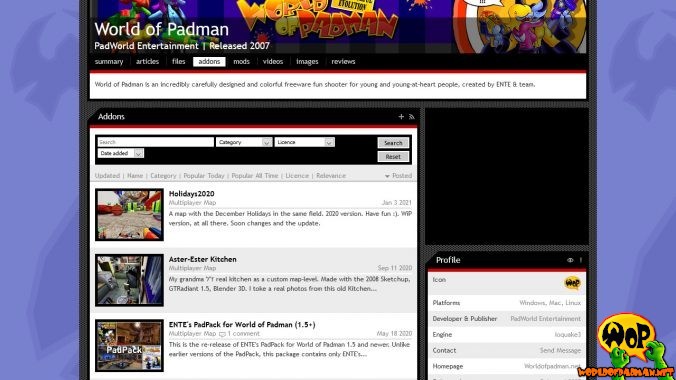Open the Category dropdown
This screenshot has height=380, width=676.
coord(244,142)
